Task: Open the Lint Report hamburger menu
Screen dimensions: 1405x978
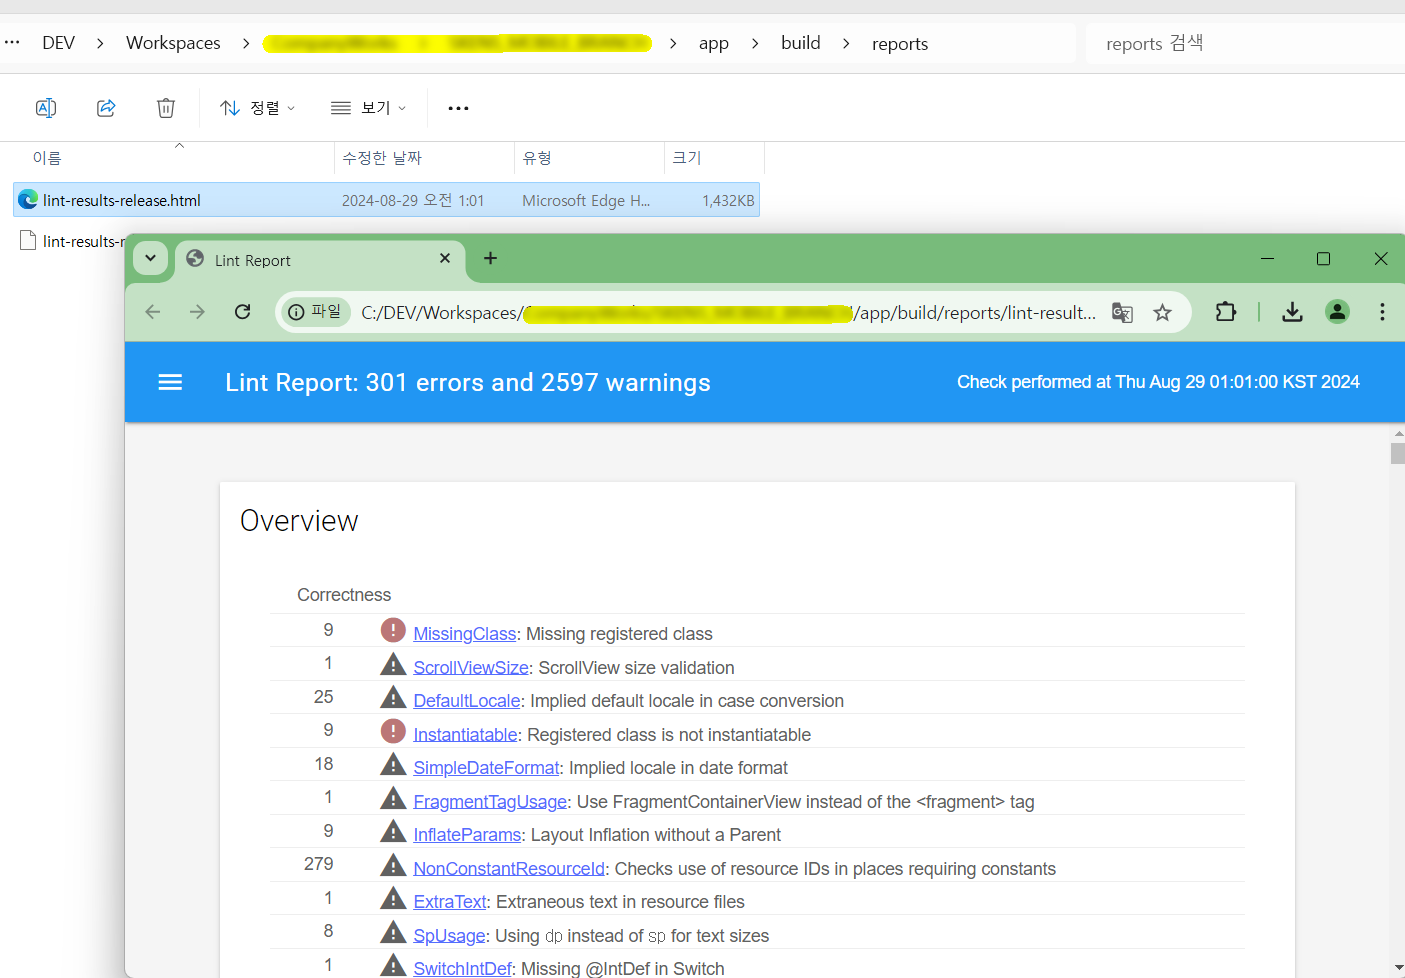Action: pos(170,382)
